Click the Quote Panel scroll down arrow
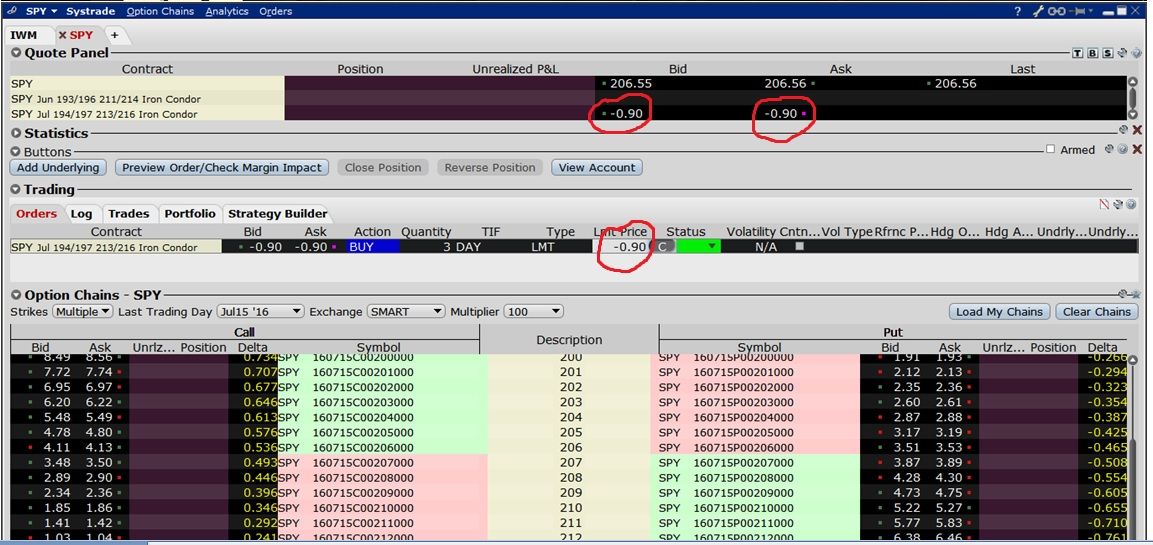Viewport: 1153px width, 545px height. (x=1133, y=115)
